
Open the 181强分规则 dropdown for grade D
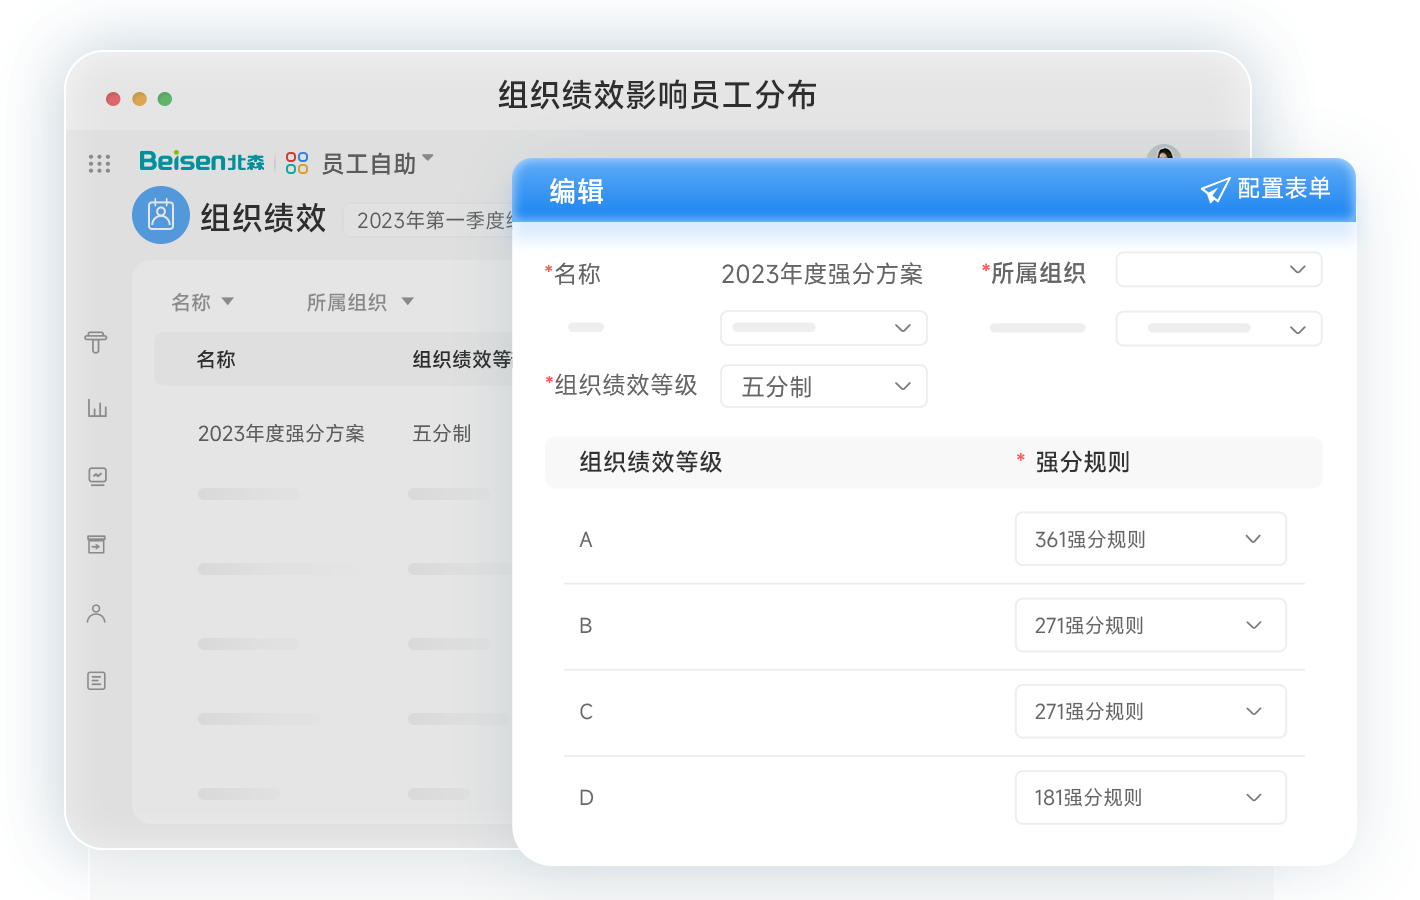(1150, 797)
